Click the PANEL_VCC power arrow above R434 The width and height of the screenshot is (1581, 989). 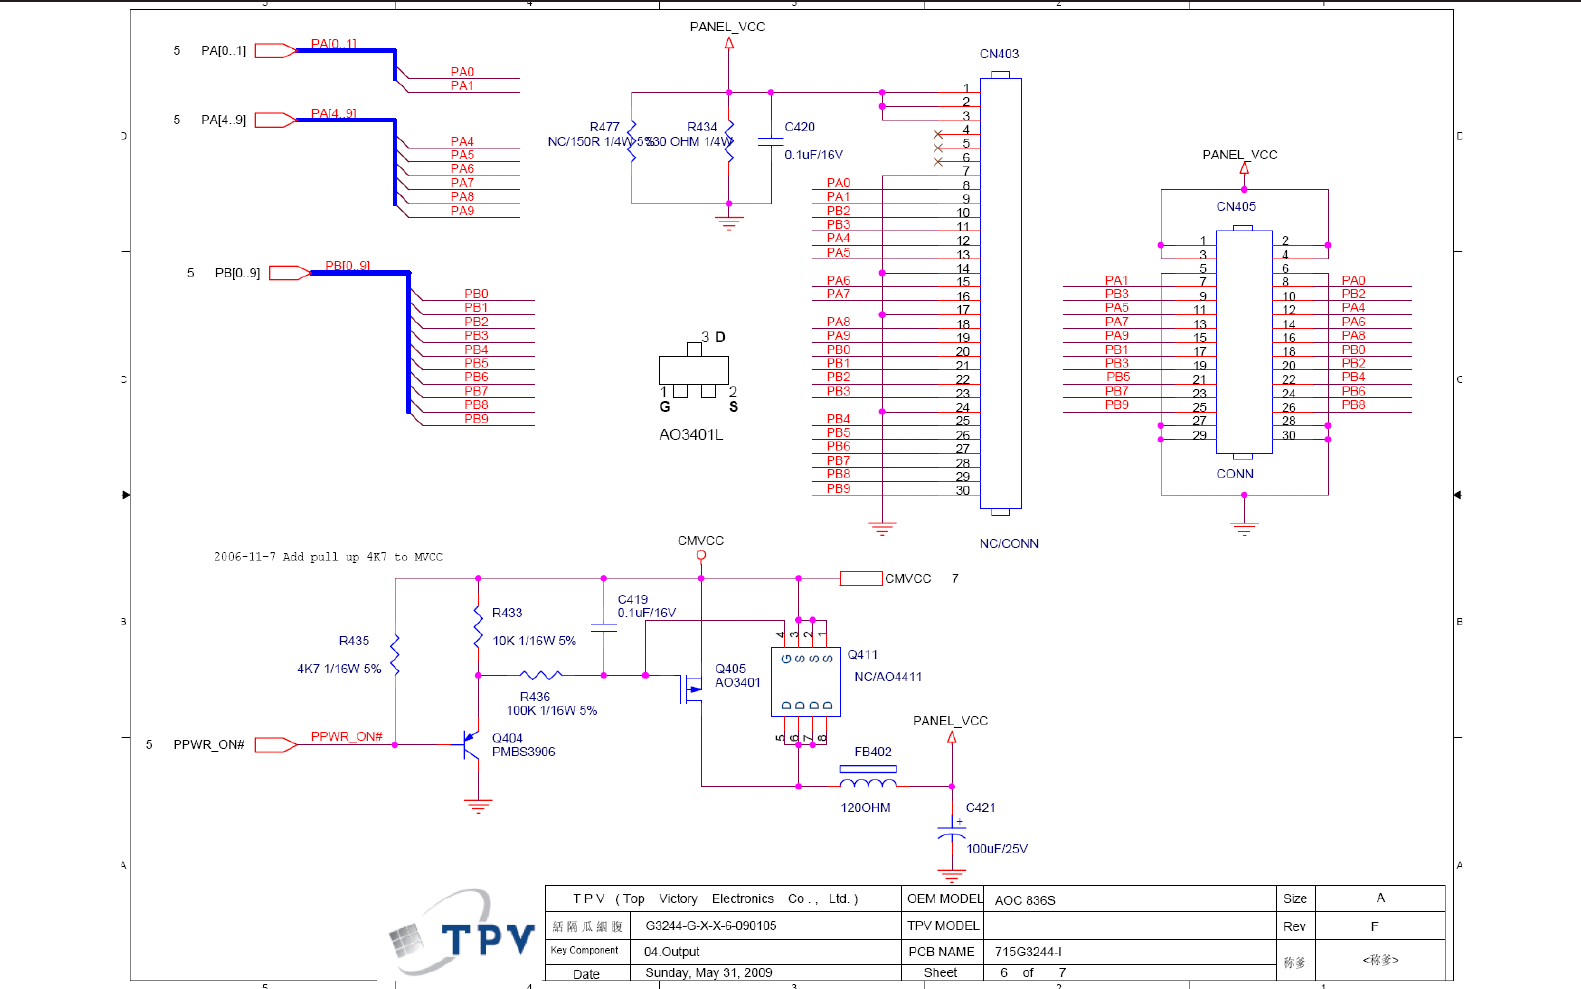[x=729, y=43]
